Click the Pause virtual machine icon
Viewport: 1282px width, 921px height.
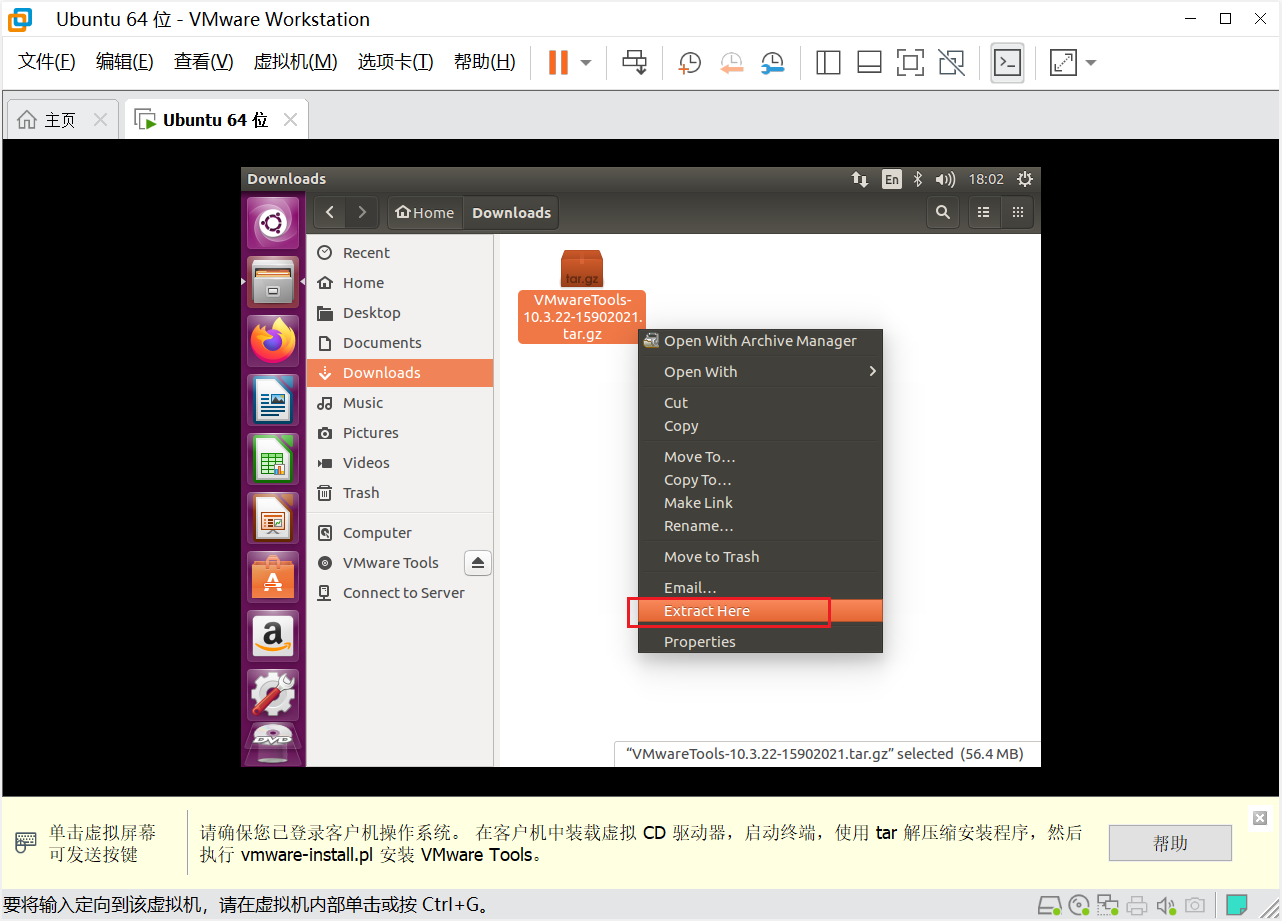click(x=558, y=62)
